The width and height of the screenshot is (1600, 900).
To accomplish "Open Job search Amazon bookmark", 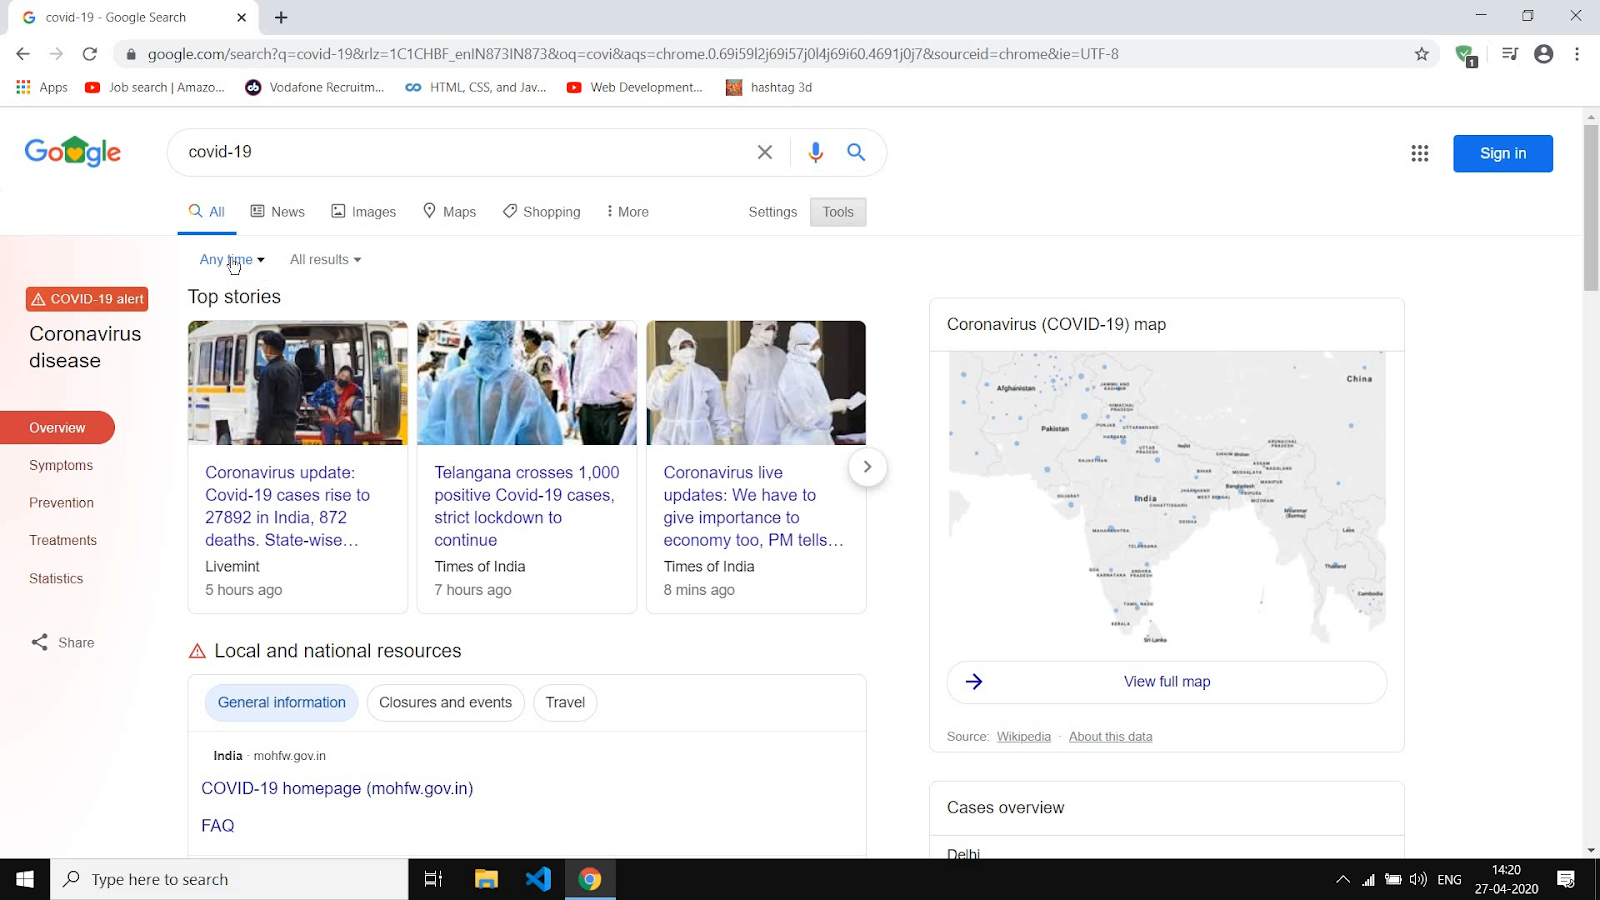I will [155, 87].
